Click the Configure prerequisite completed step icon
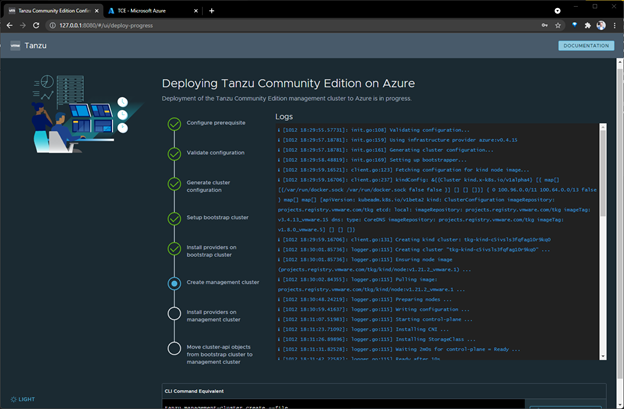624x409 pixels. (x=174, y=124)
